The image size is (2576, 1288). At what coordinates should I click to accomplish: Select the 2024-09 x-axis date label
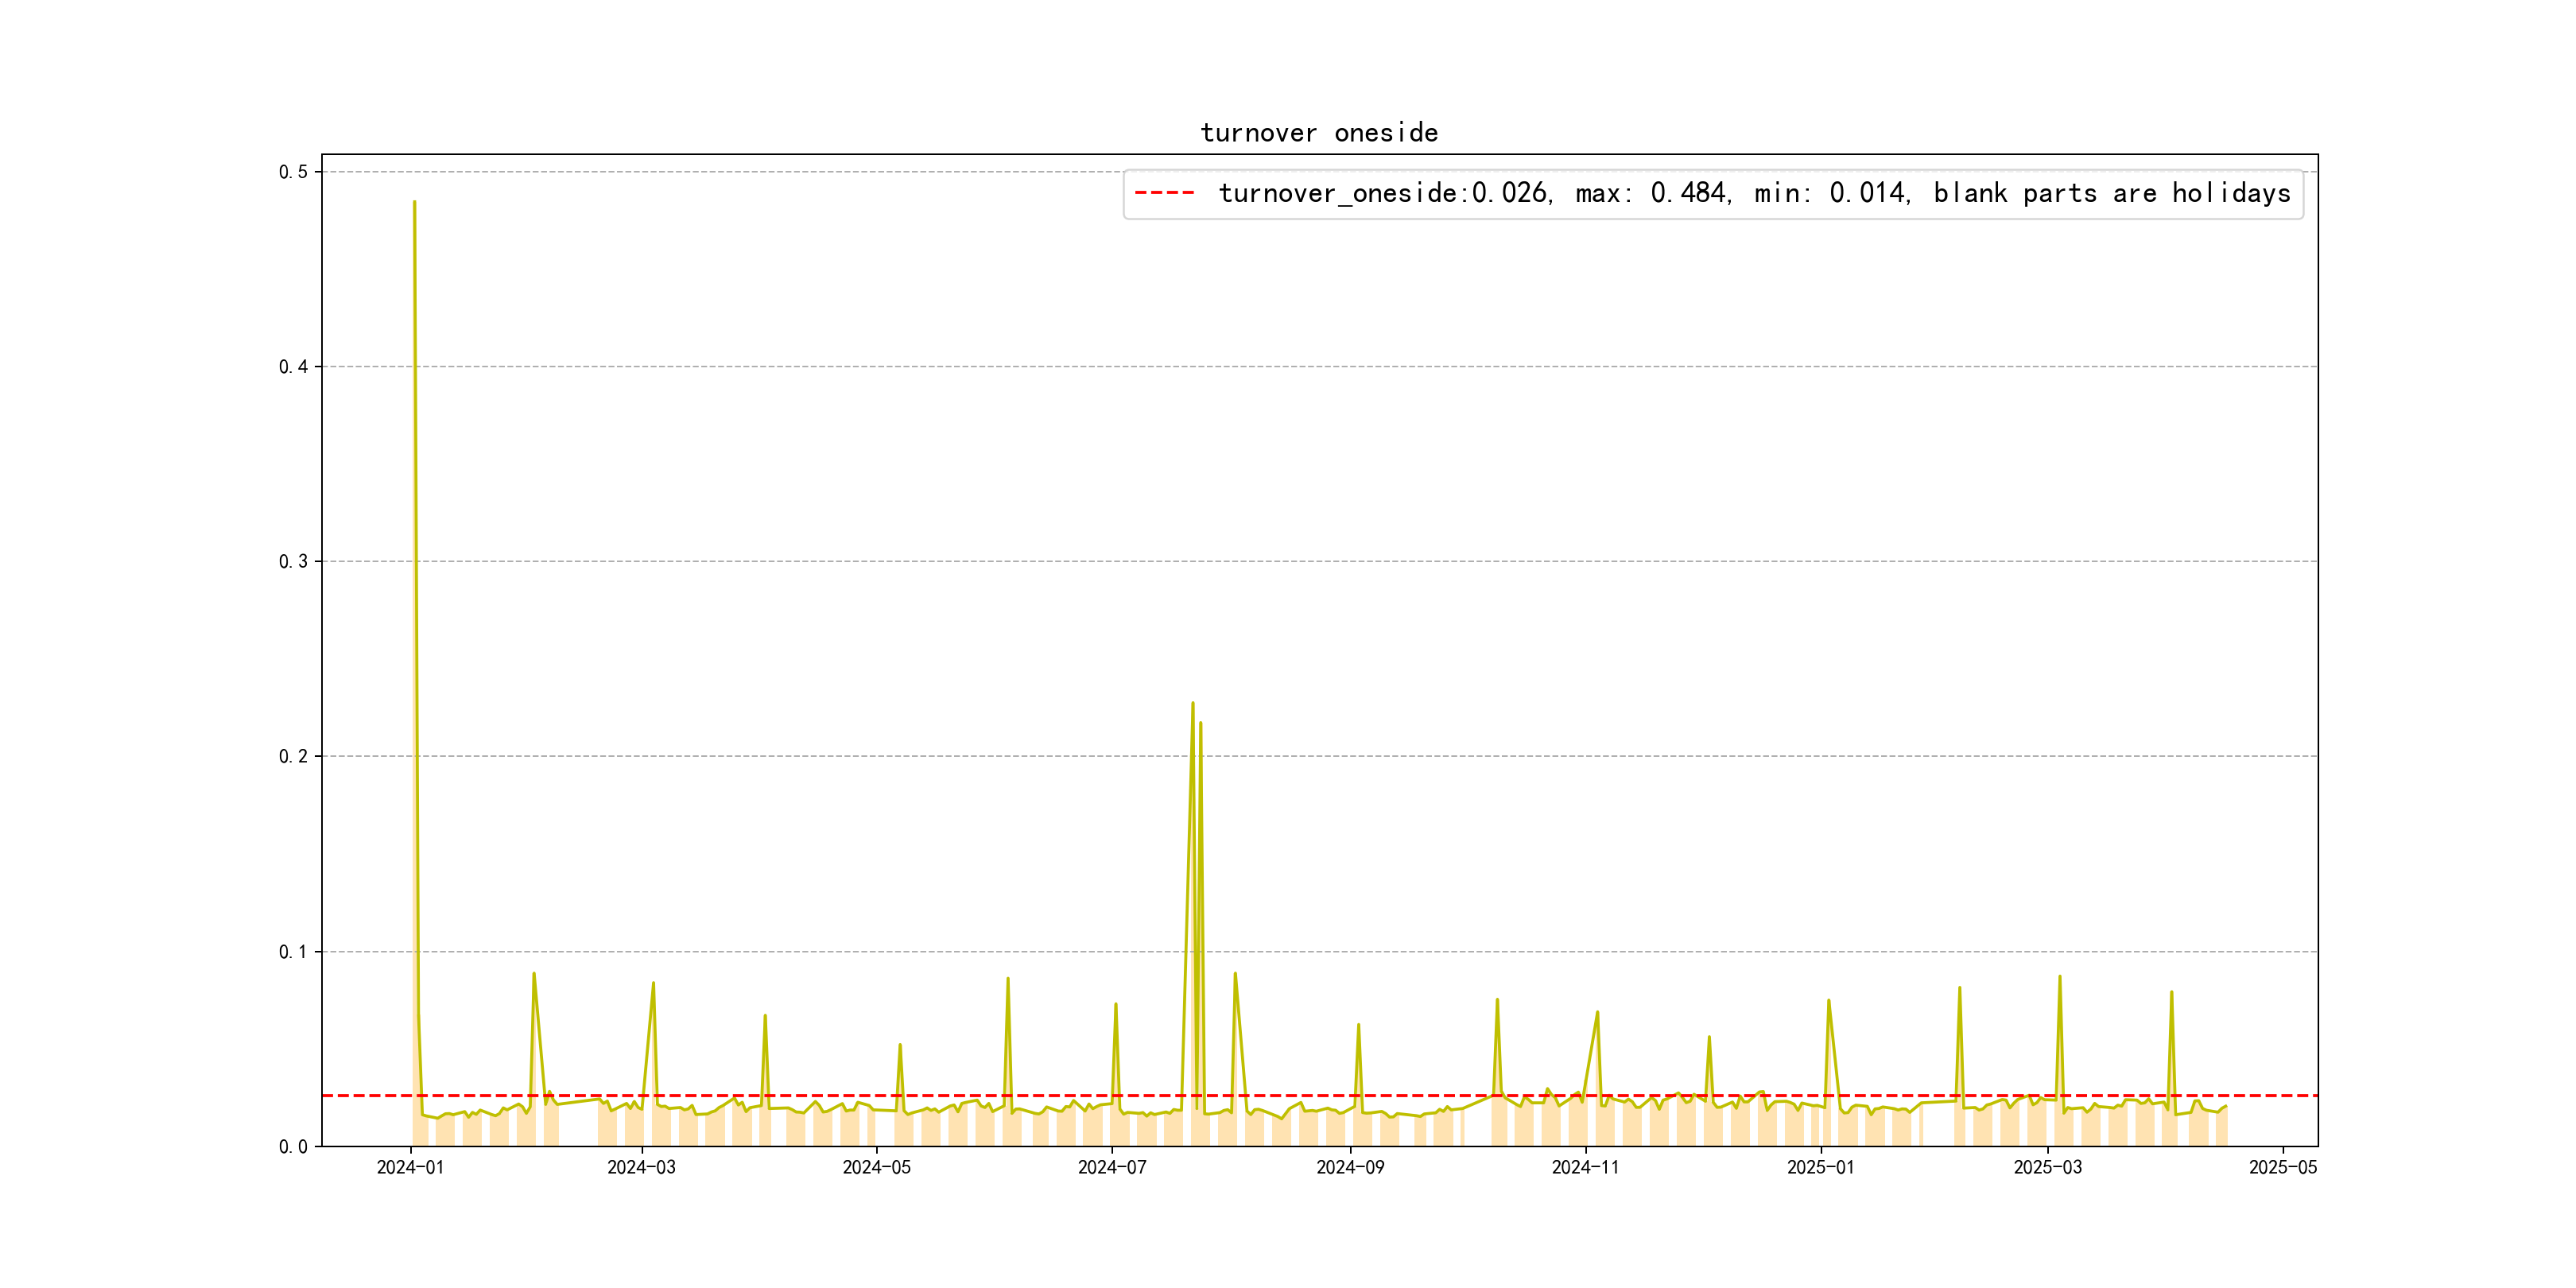coord(1350,1168)
